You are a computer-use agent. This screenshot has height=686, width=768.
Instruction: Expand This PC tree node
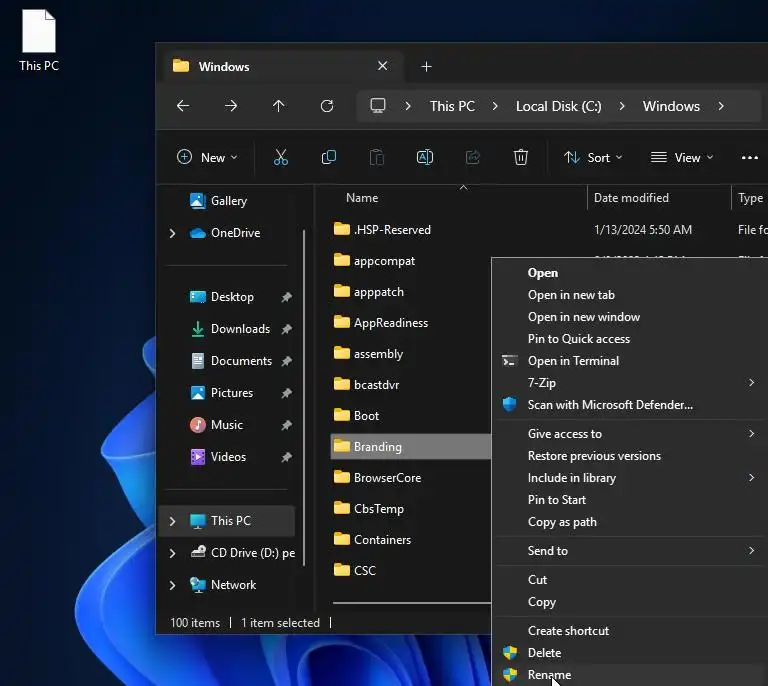point(172,521)
